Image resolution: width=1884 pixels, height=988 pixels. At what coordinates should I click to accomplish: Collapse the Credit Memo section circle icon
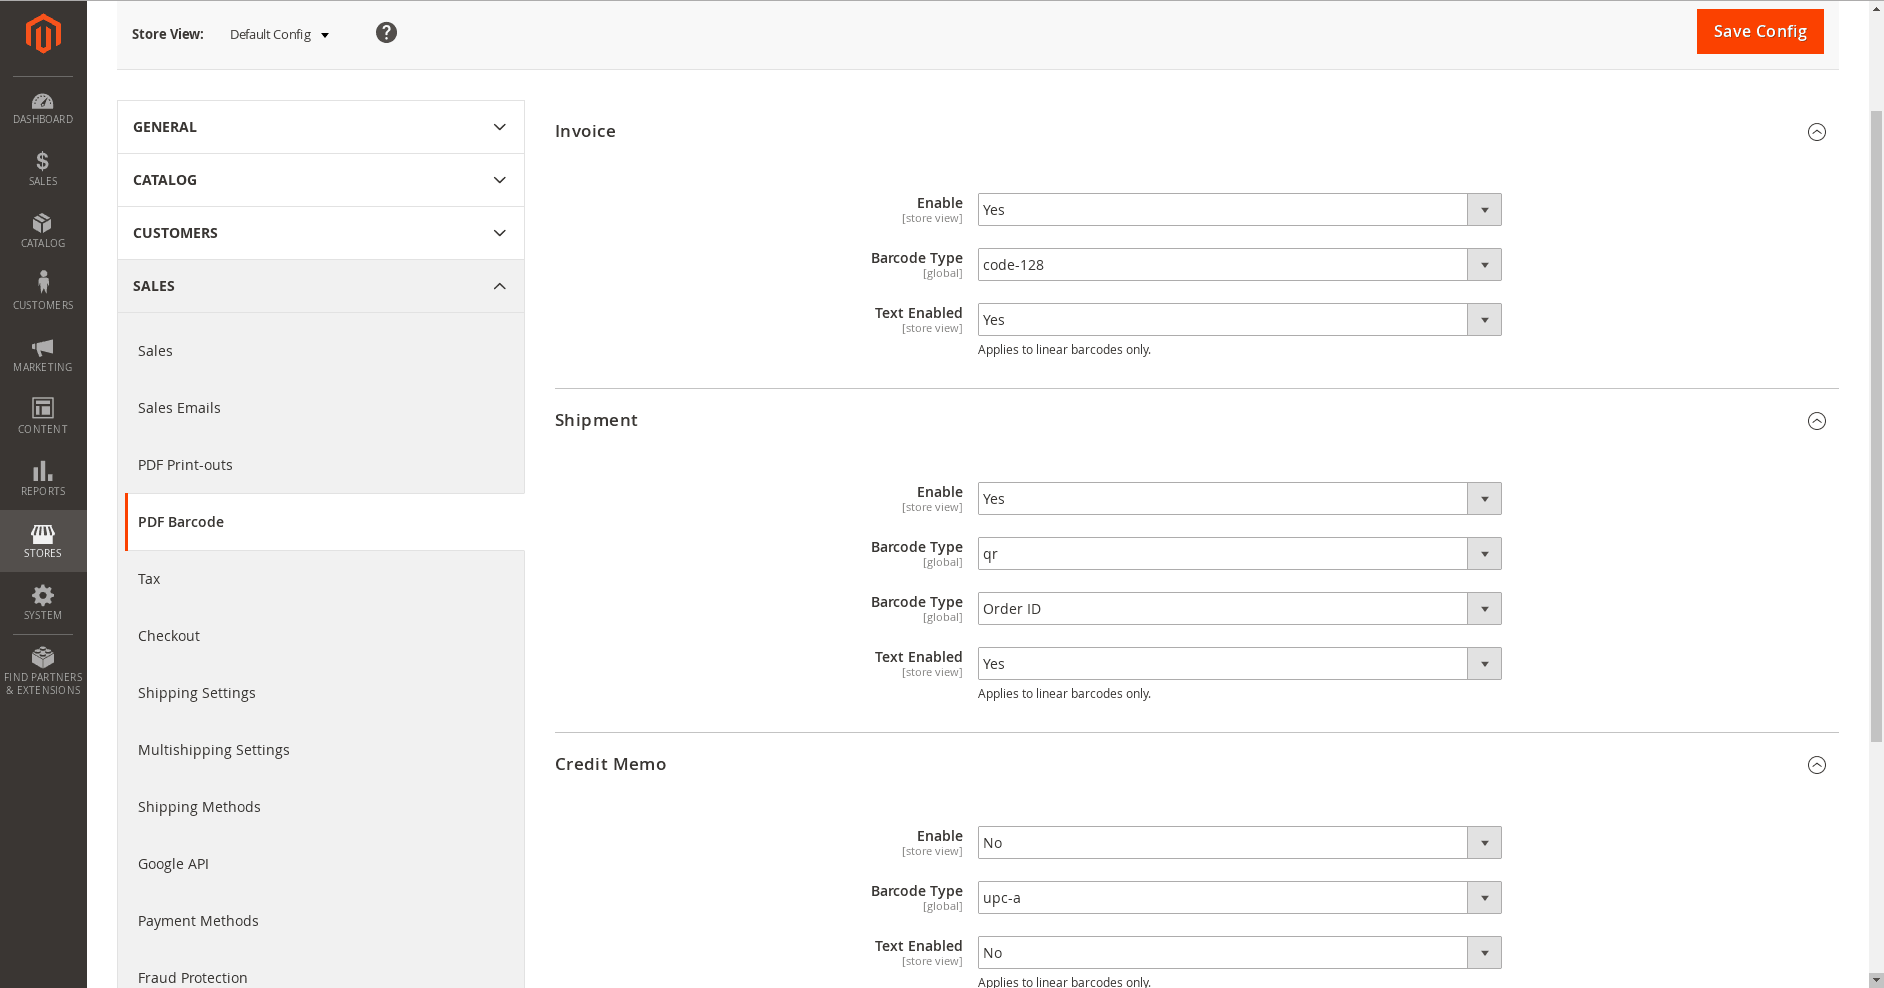[1817, 765]
